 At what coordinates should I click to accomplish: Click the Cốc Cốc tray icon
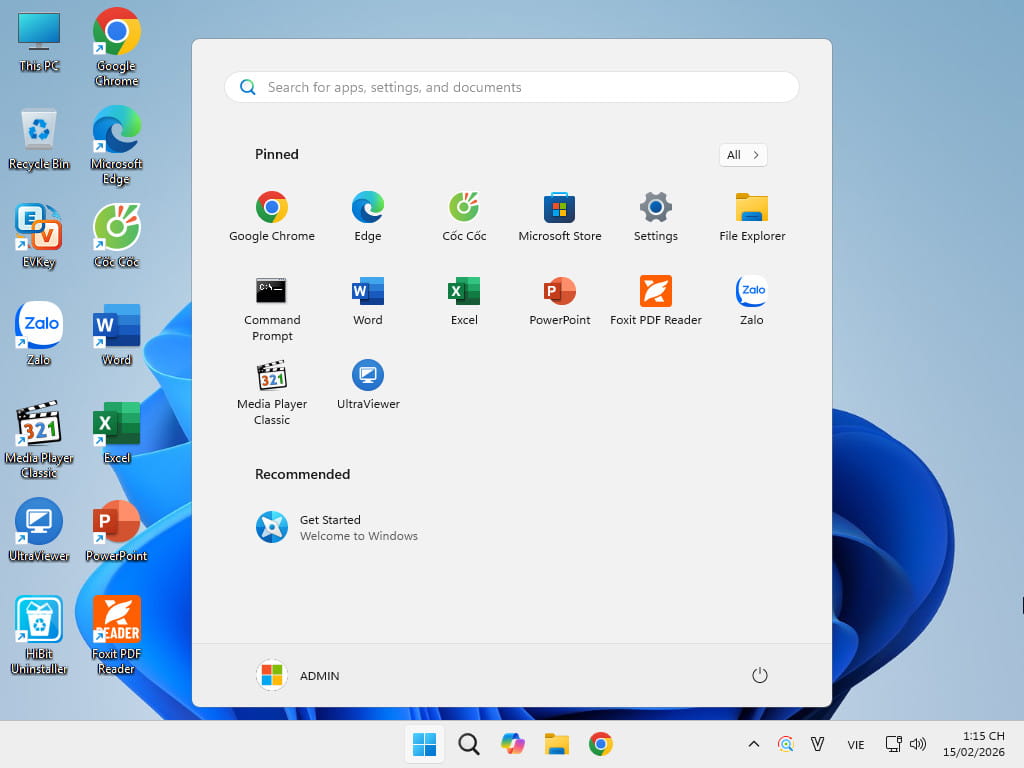[x=786, y=744]
